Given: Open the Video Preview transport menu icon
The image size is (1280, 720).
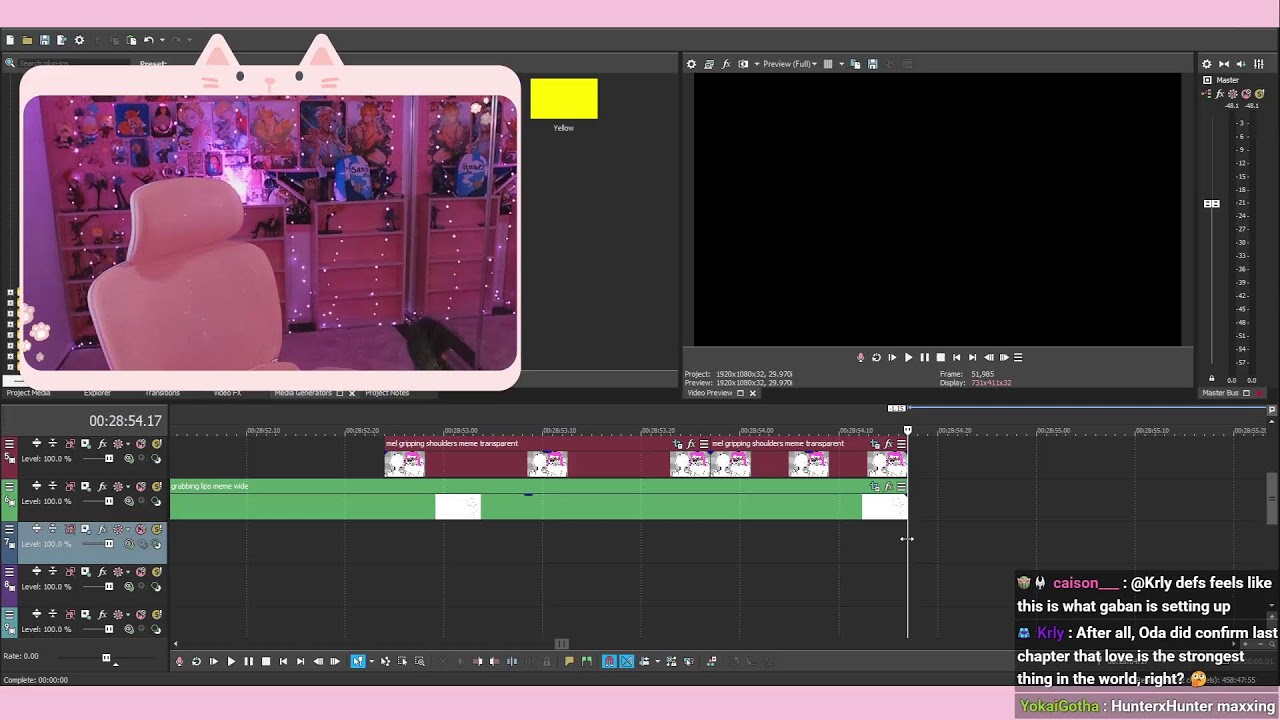Looking at the screenshot, I should 1018,357.
